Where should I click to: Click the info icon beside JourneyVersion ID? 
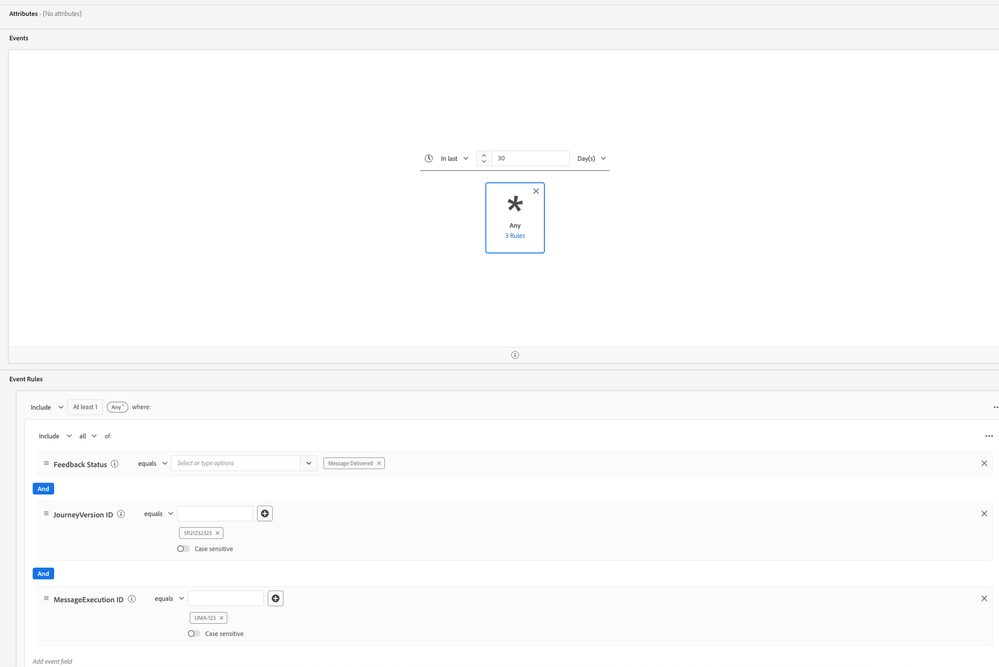pos(121,513)
